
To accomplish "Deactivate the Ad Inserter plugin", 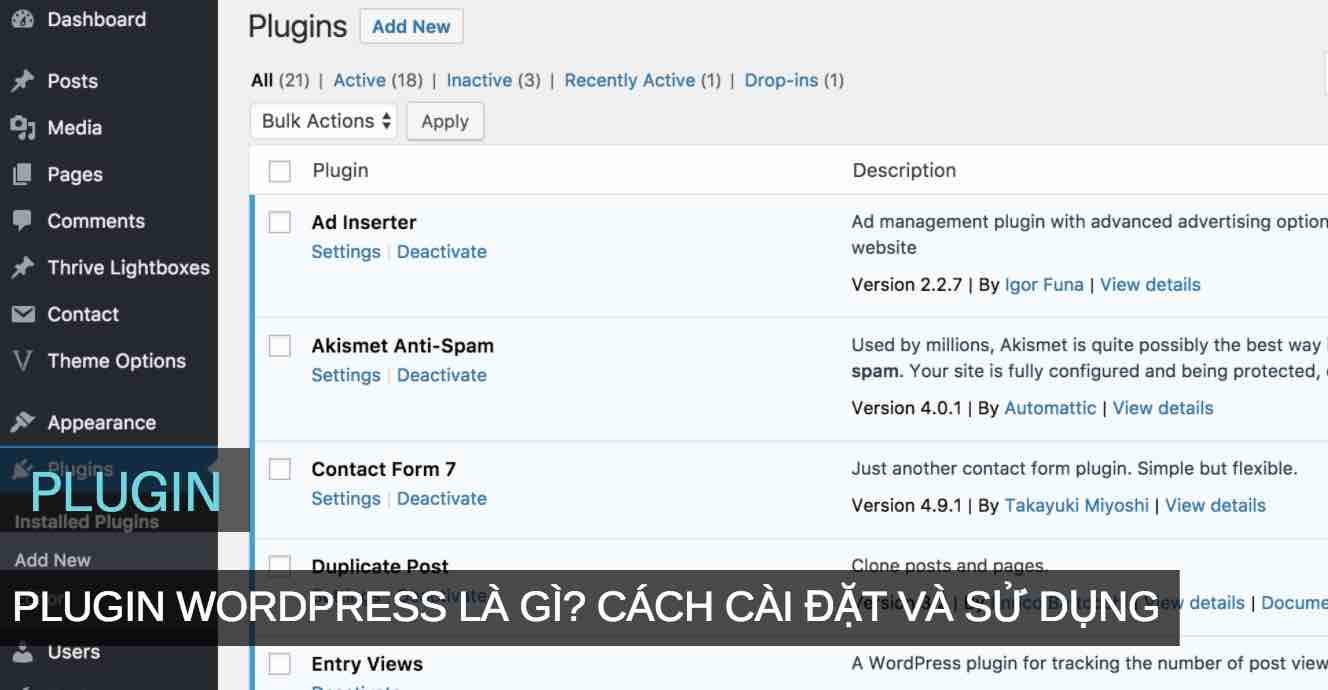I will (442, 252).
